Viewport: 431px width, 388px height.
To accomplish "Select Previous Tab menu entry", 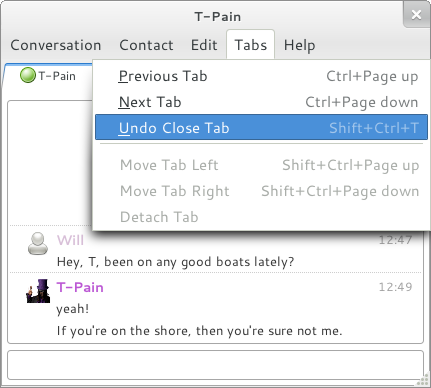I will coord(261,76).
